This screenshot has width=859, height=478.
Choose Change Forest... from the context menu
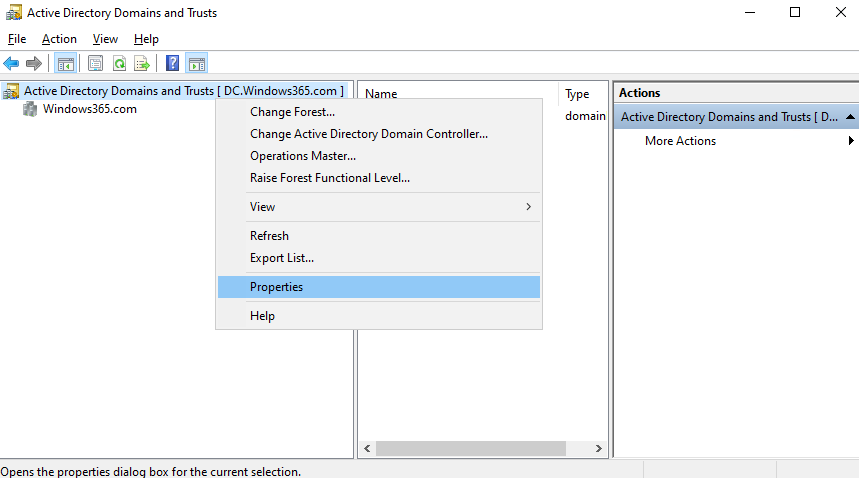tap(379, 112)
